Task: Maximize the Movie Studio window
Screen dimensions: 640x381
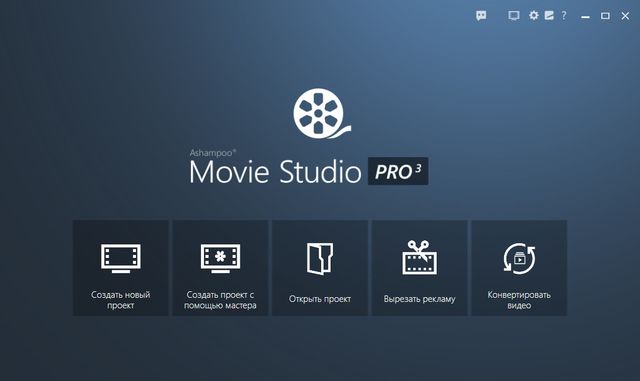Action: pos(605,16)
